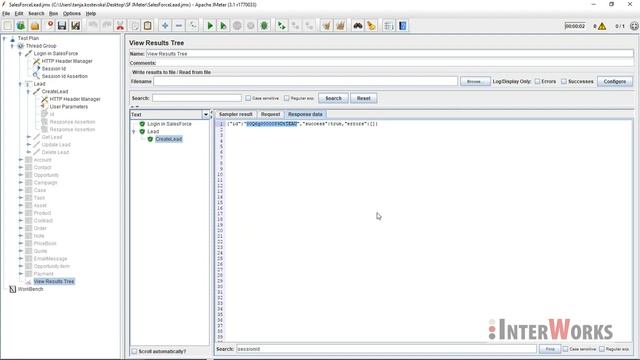This screenshot has width=640, height=360.
Task: Click the warning triangle error counter icon
Action: (602, 26)
